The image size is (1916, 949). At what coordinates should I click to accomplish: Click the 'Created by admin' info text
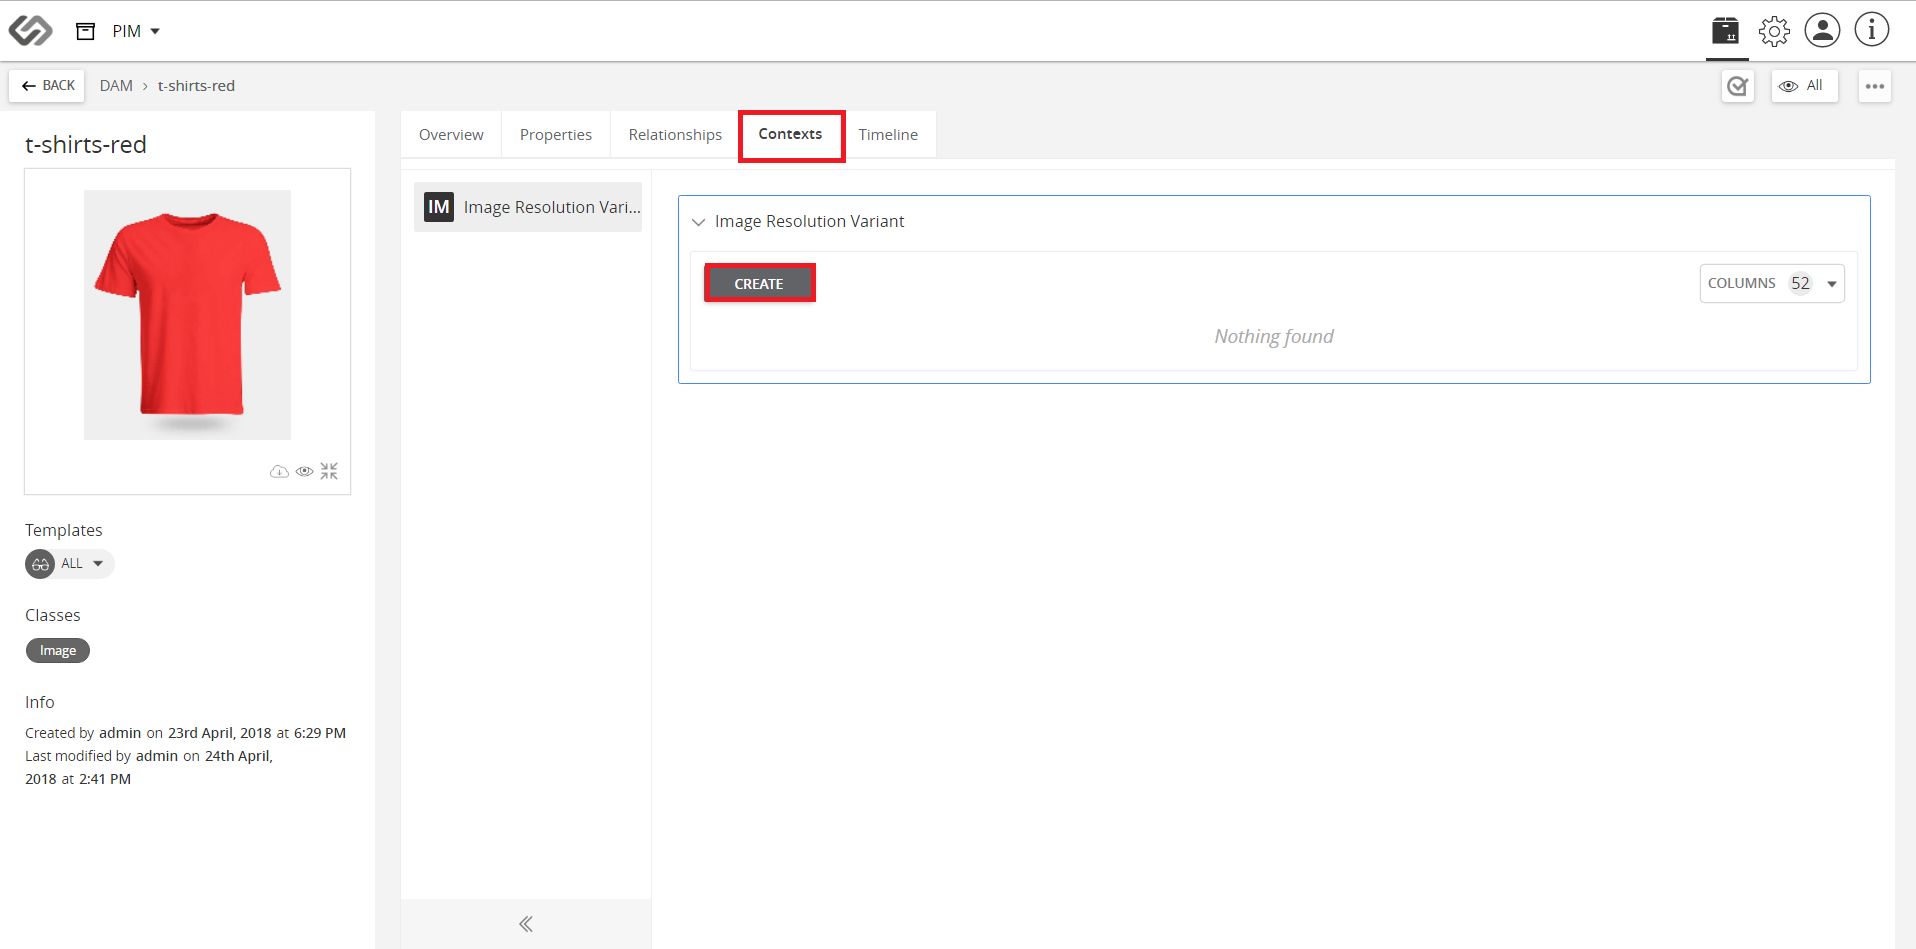coord(185,733)
